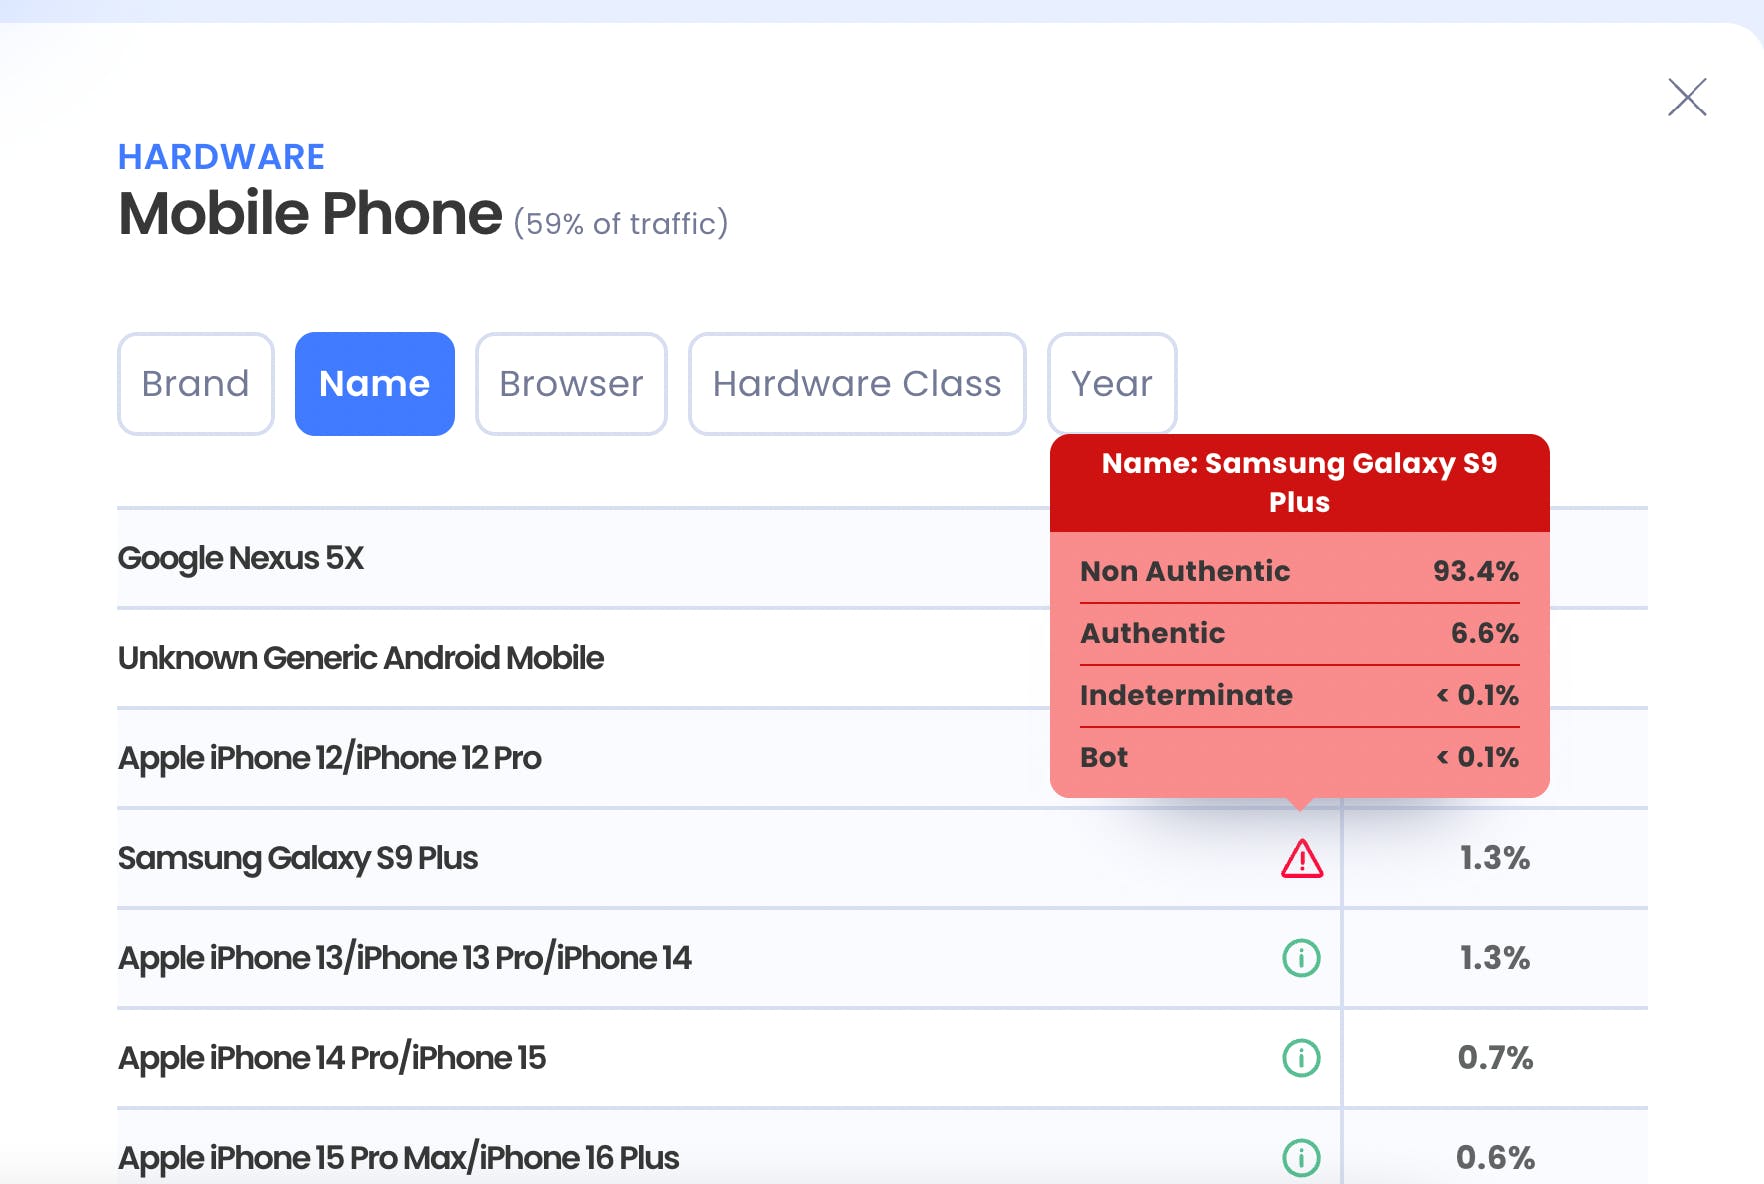Click info icon for iPhone 15 Pro Max row
The width and height of the screenshot is (1764, 1184).
(x=1302, y=1158)
